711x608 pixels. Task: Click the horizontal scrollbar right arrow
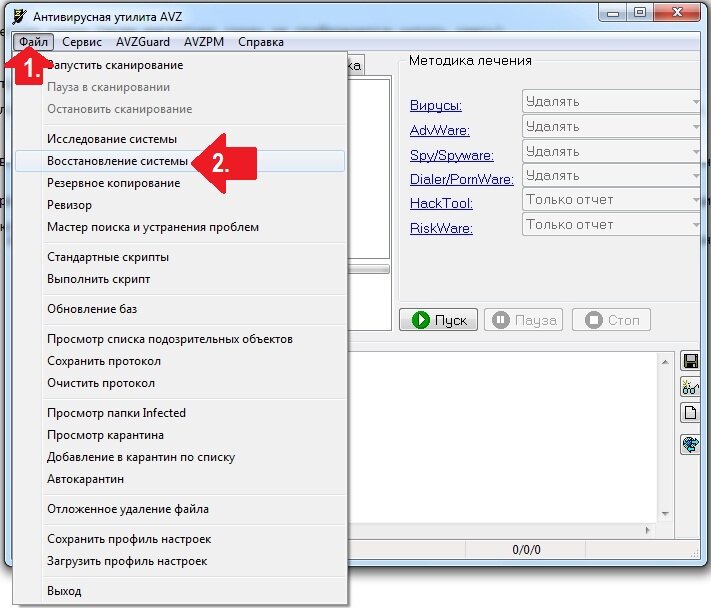click(x=647, y=530)
